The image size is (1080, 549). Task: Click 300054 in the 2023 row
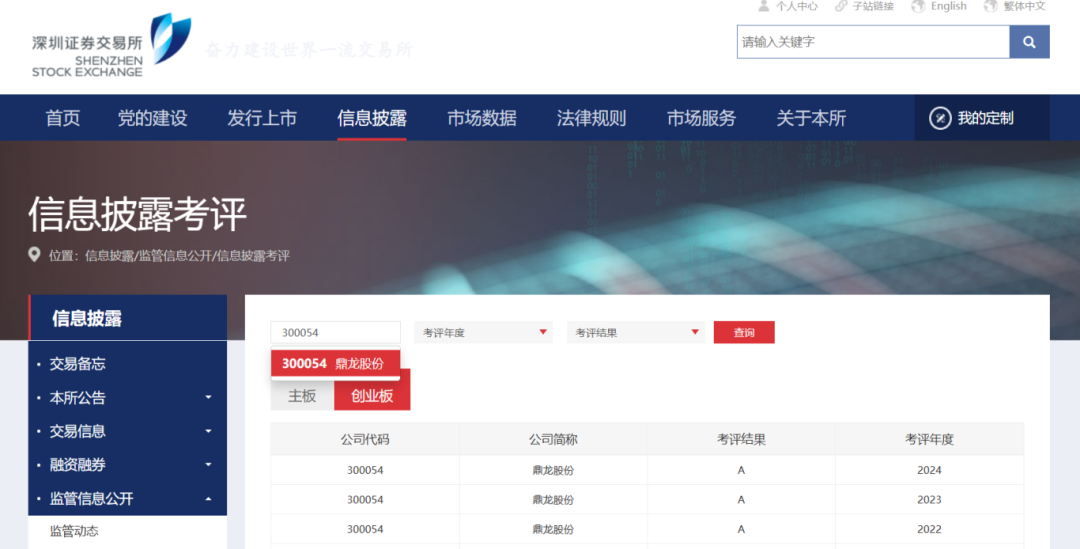pos(365,500)
